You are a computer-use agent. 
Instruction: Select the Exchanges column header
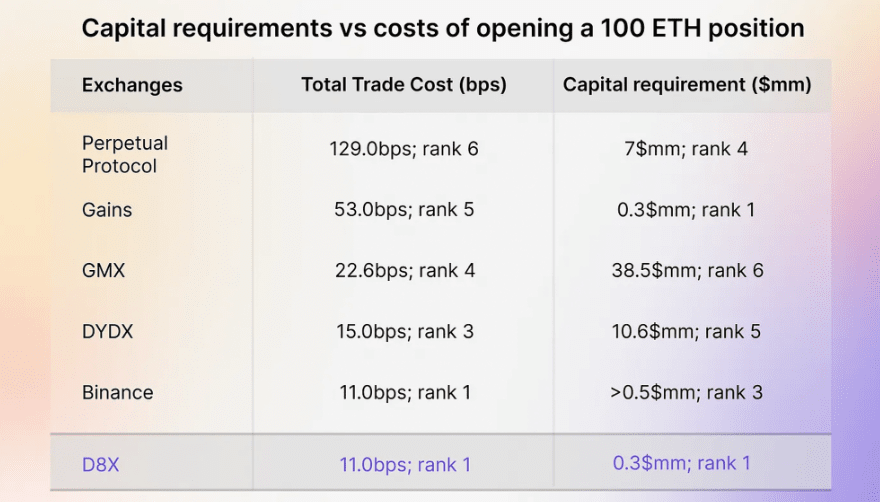(x=132, y=85)
